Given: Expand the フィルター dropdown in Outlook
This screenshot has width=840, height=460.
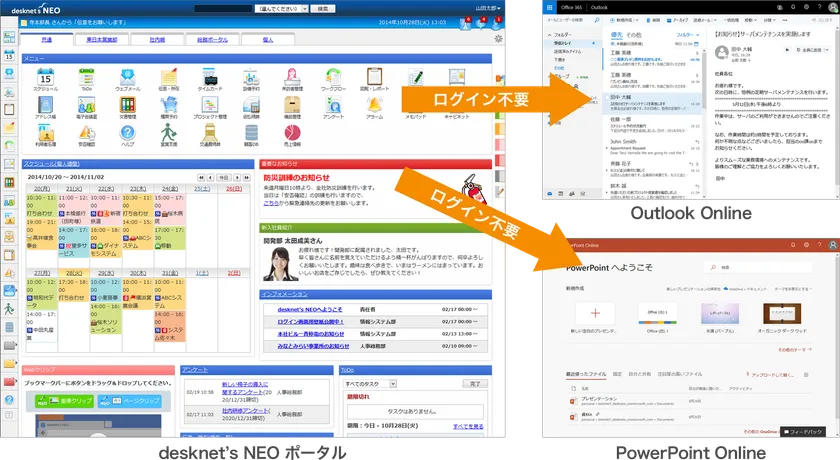Looking at the screenshot, I should click(688, 35).
